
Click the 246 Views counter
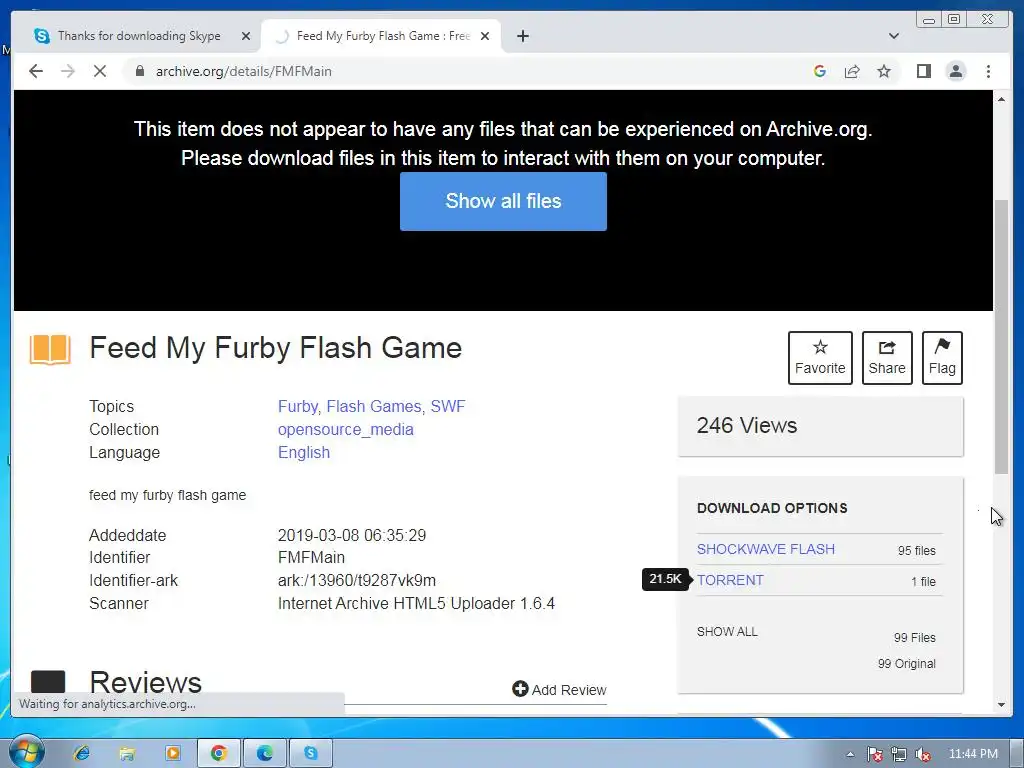(746, 426)
